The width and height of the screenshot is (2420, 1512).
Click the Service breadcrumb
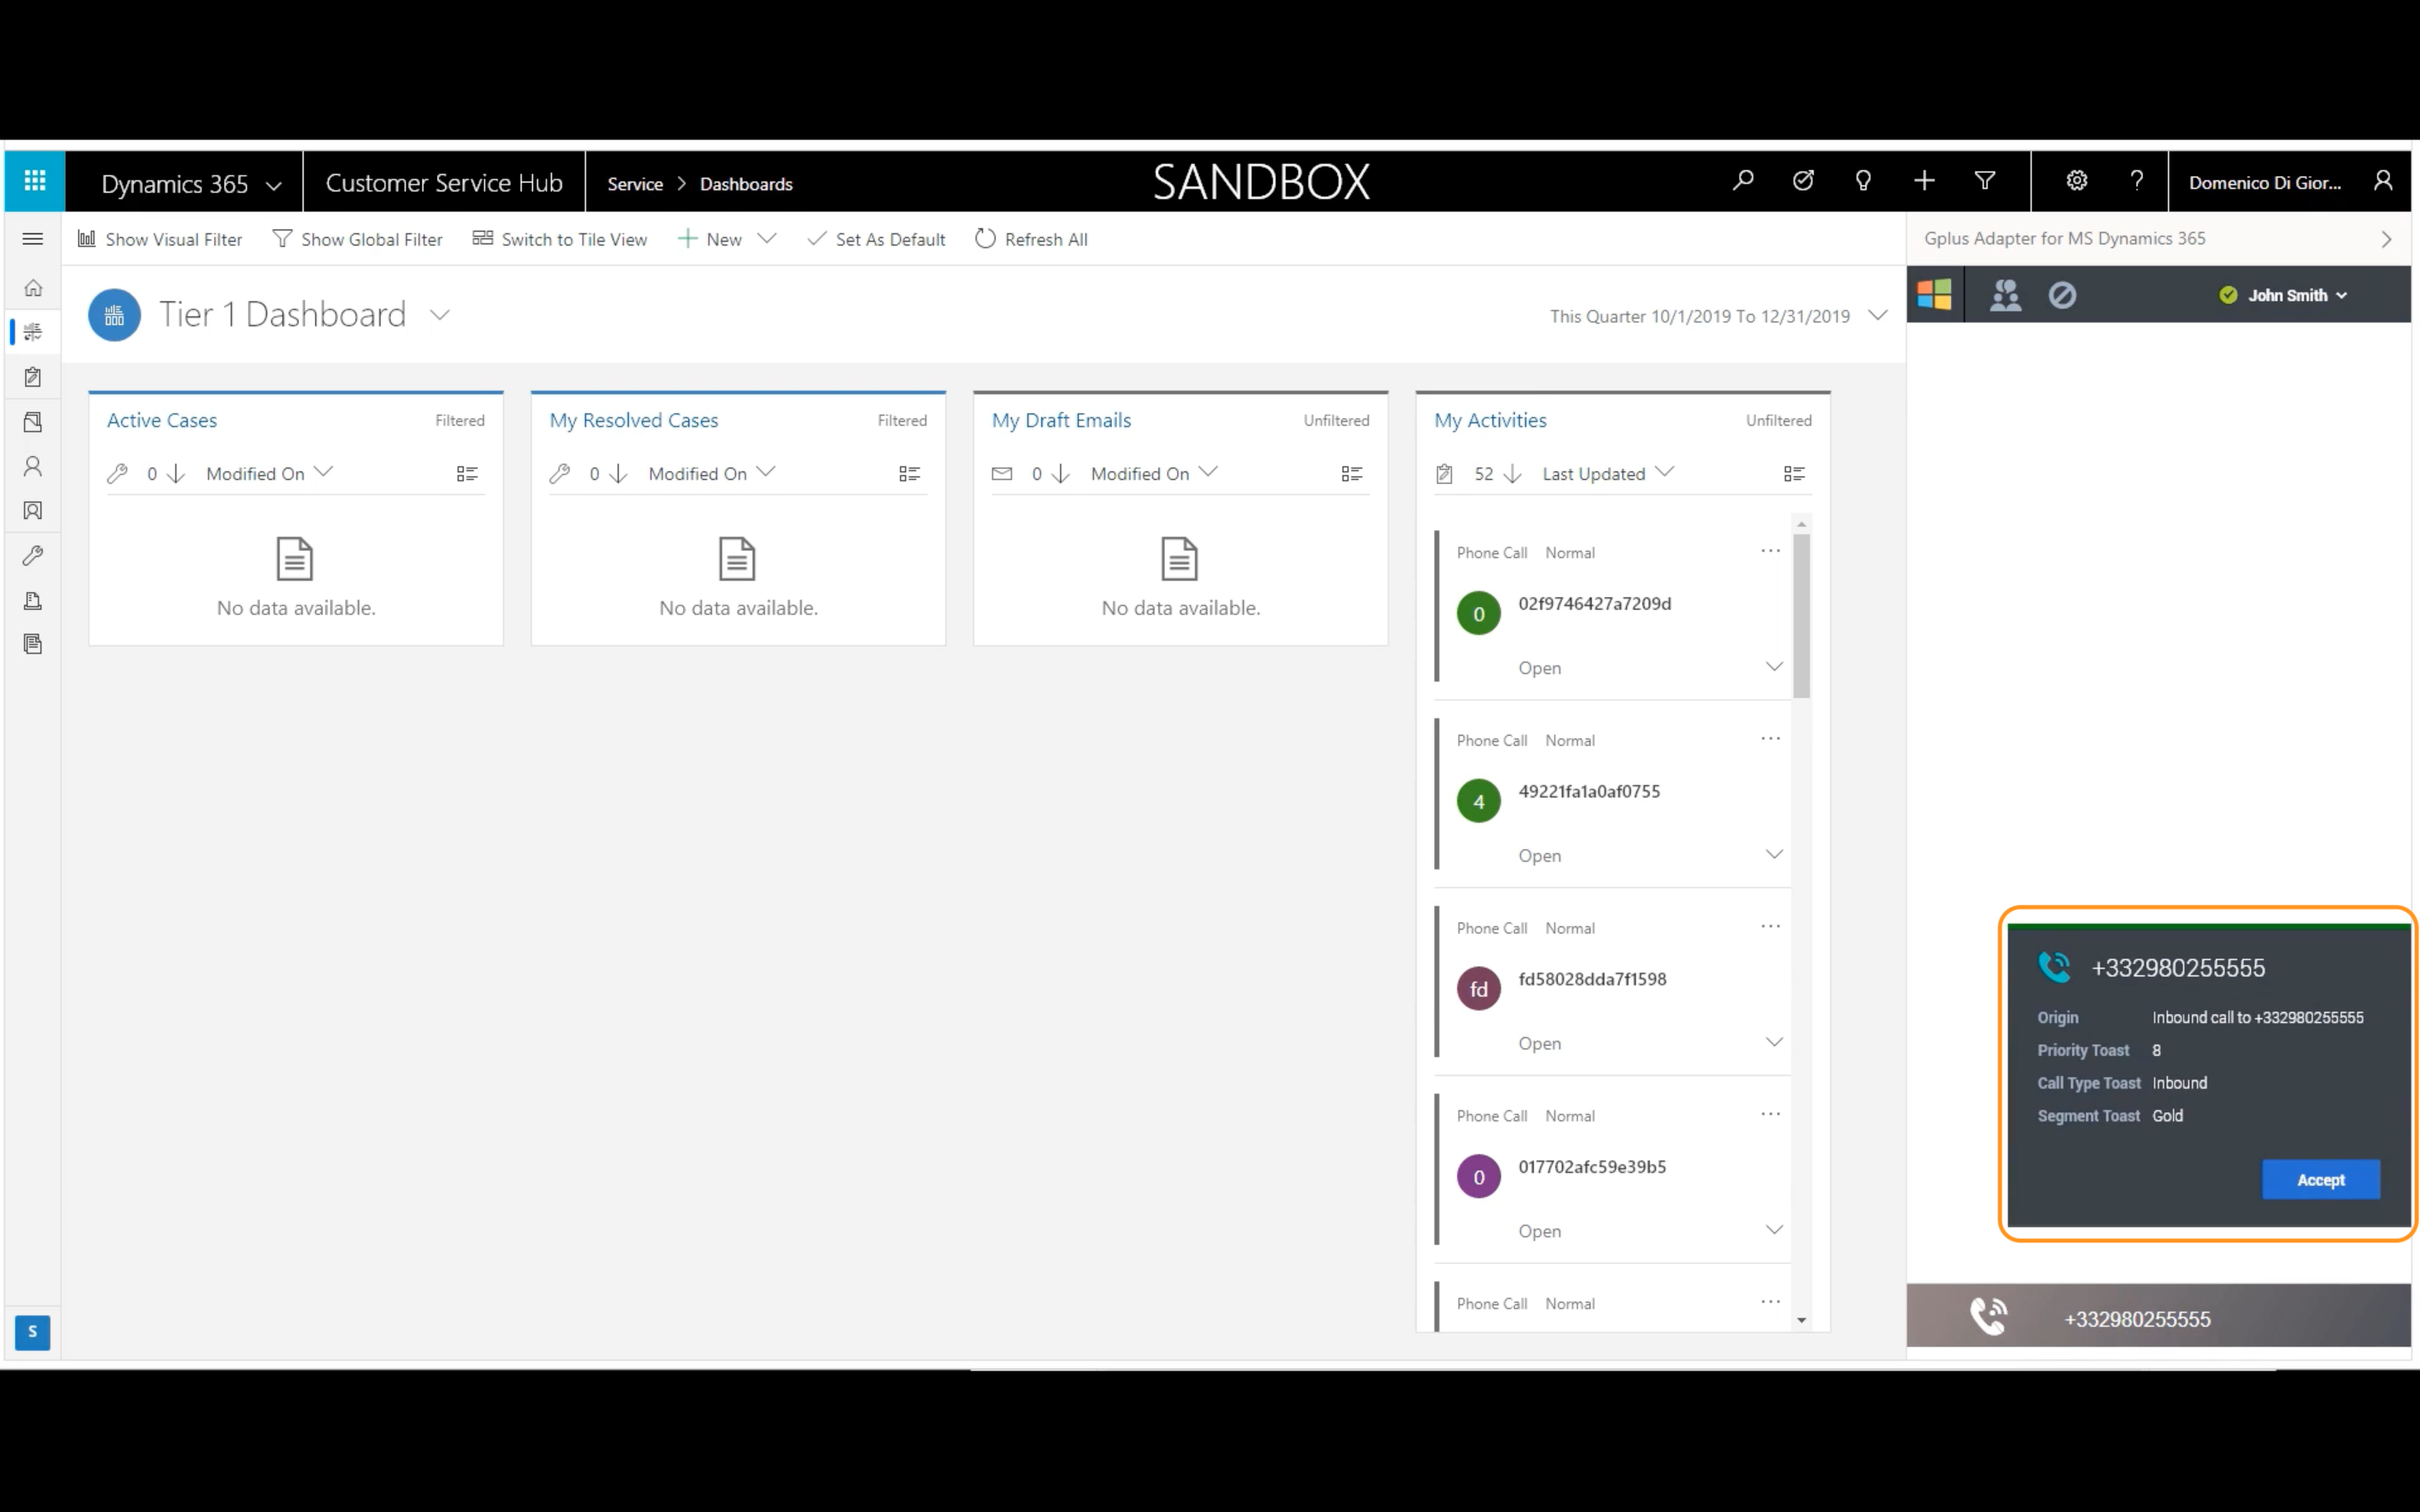[x=635, y=184]
